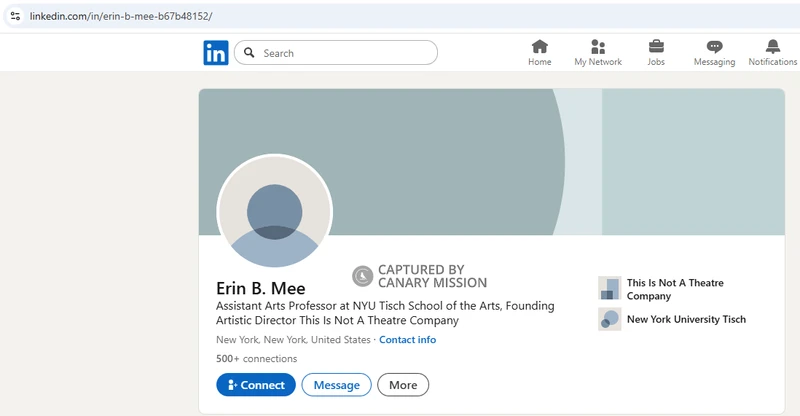The width and height of the screenshot is (800, 416).
Task: Click New York, New York, United States location
Action: (x=293, y=340)
